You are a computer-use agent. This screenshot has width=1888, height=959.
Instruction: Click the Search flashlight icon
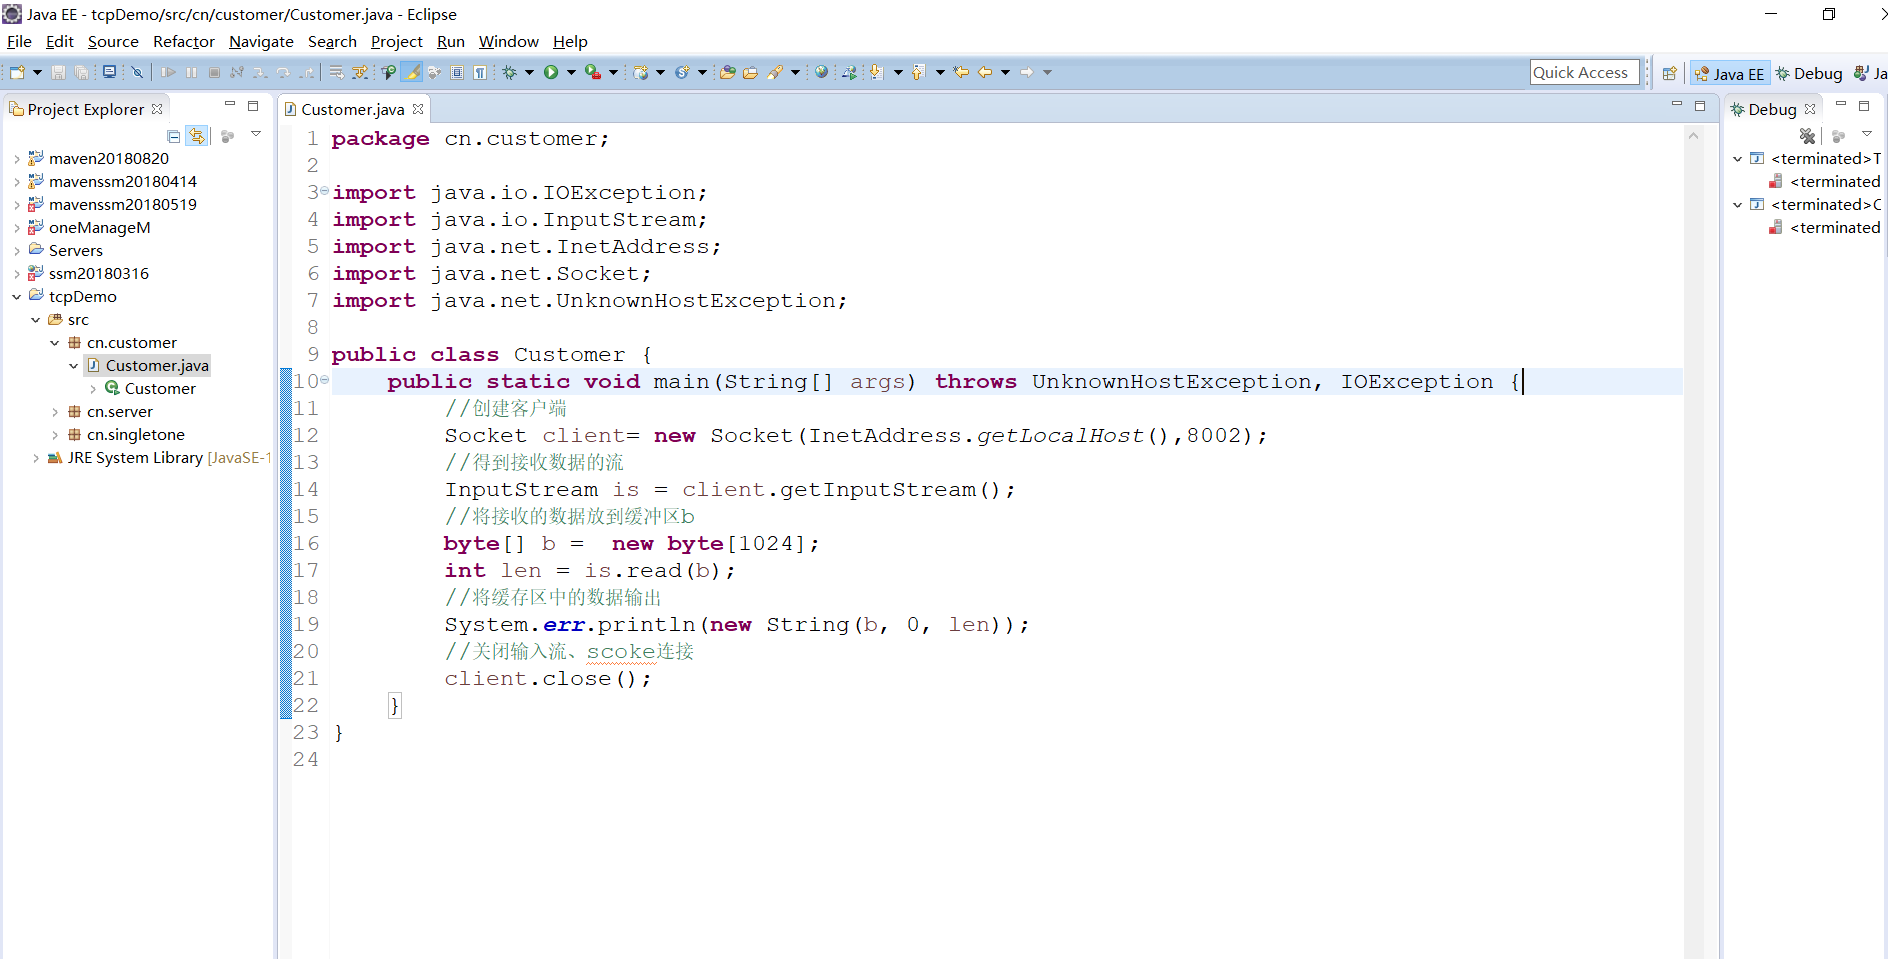pyautogui.click(x=775, y=72)
